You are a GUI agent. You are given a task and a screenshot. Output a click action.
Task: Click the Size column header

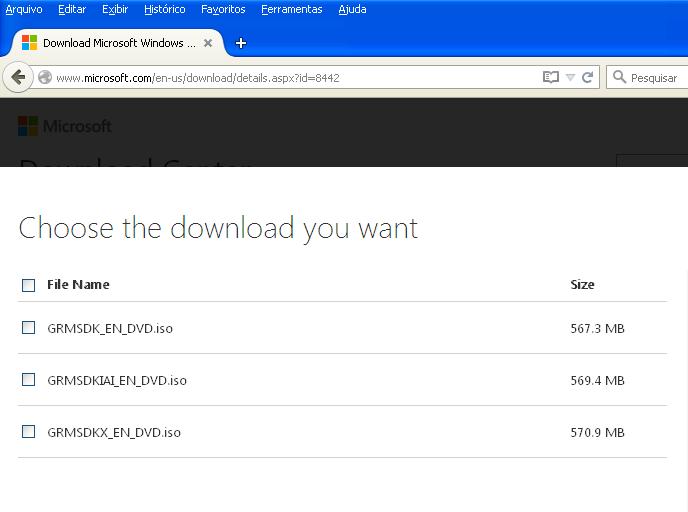582,284
